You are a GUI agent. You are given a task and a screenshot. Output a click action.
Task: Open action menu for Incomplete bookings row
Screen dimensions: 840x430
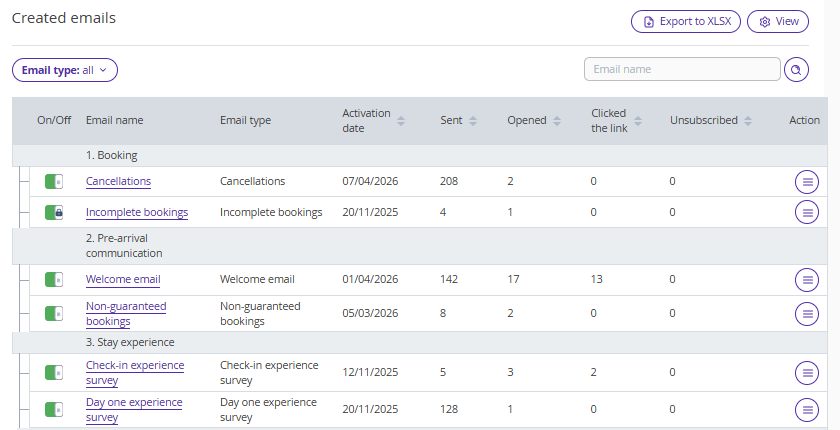tap(806, 212)
